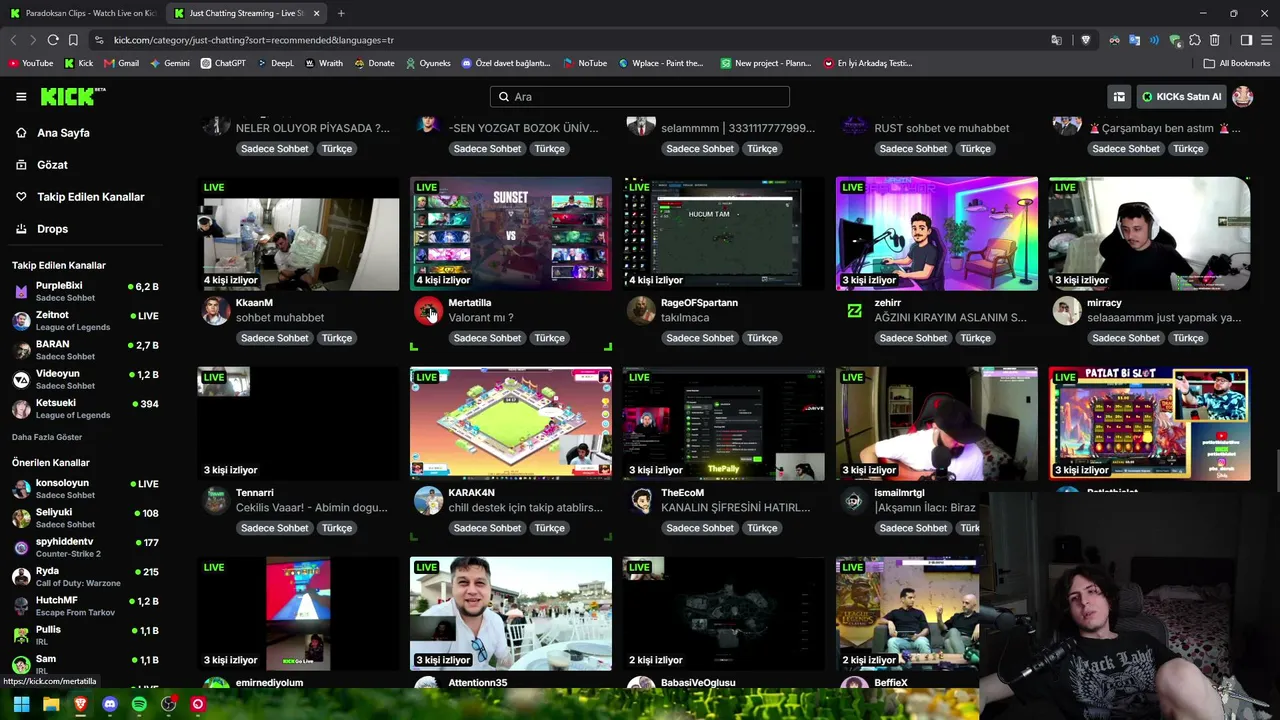Open Ryda's Call of Duty: Warzone channel
The height and width of the screenshot is (720, 1280).
pos(85,576)
